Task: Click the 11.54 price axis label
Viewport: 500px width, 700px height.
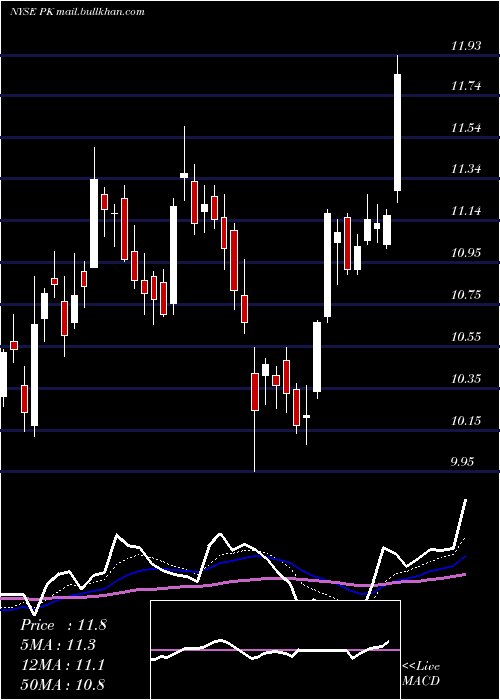Action: pyautogui.click(x=466, y=128)
